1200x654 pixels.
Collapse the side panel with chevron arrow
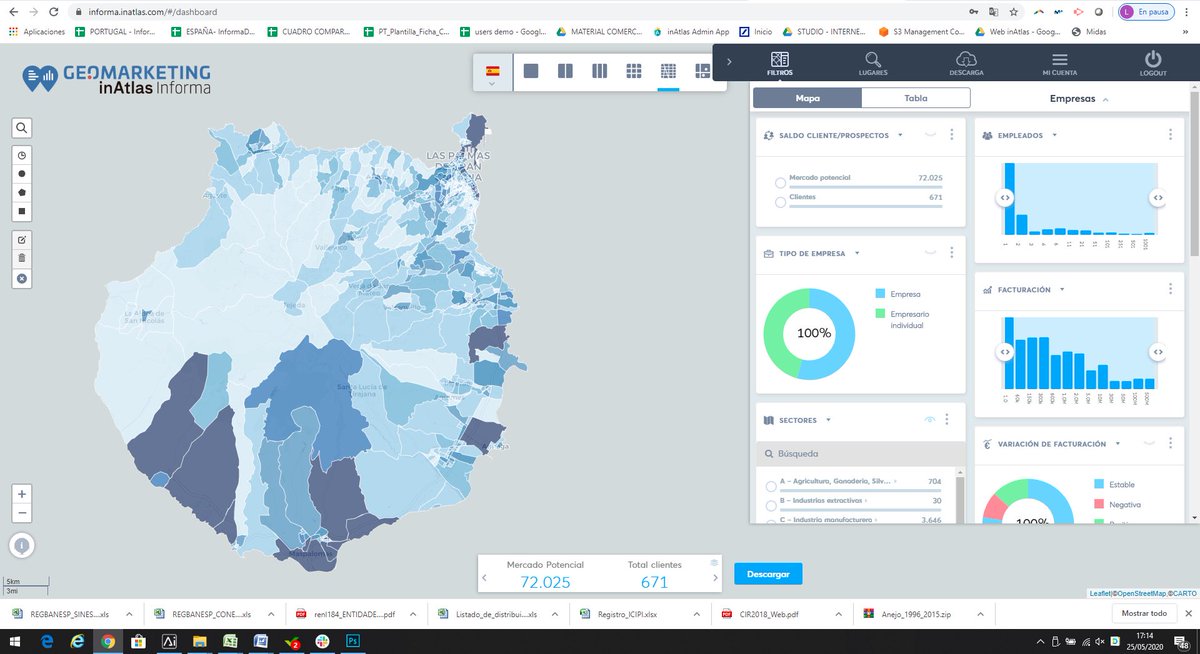729,62
